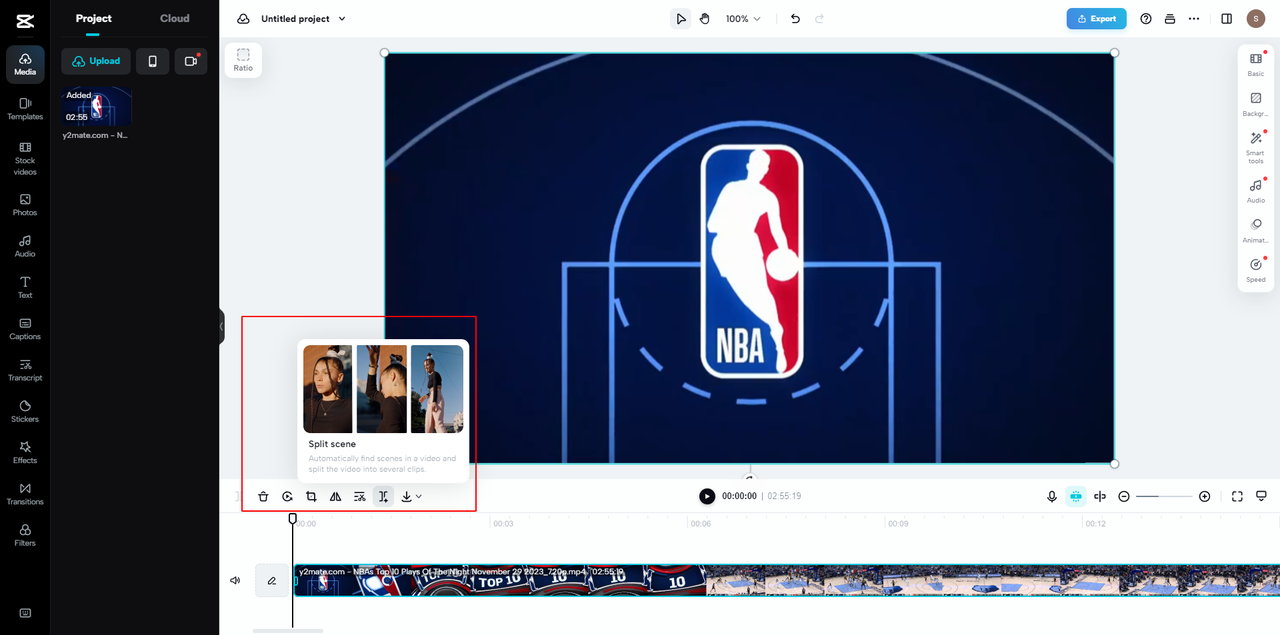Open the user profile avatar
This screenshot has height=635, width=1280.
[x=1255, y=19]
